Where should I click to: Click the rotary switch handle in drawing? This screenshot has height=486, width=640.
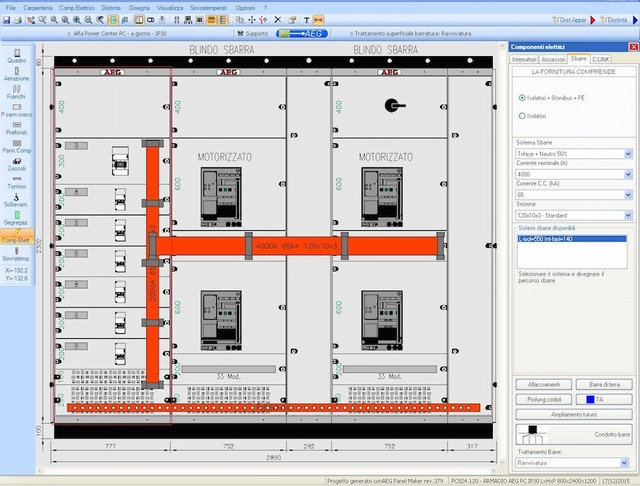pos(394,106)
